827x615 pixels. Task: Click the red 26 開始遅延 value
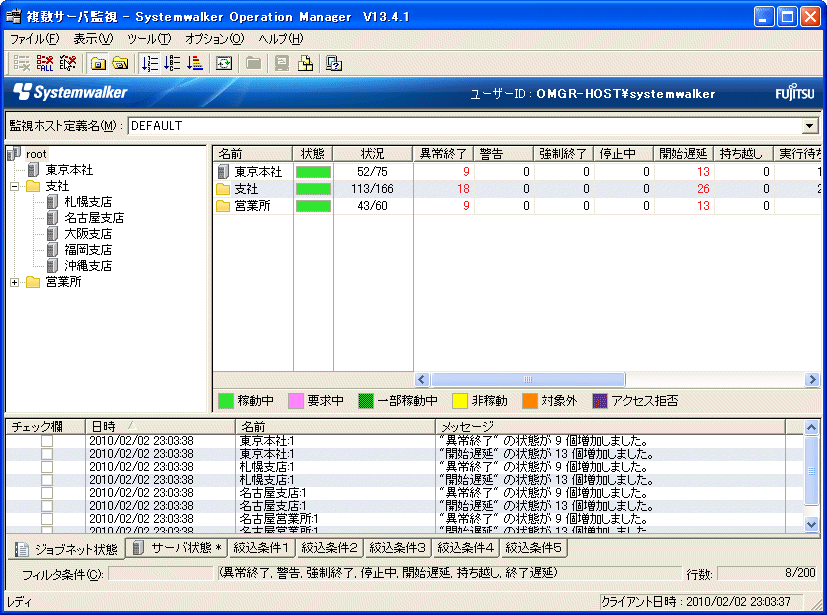coord(703,189)
